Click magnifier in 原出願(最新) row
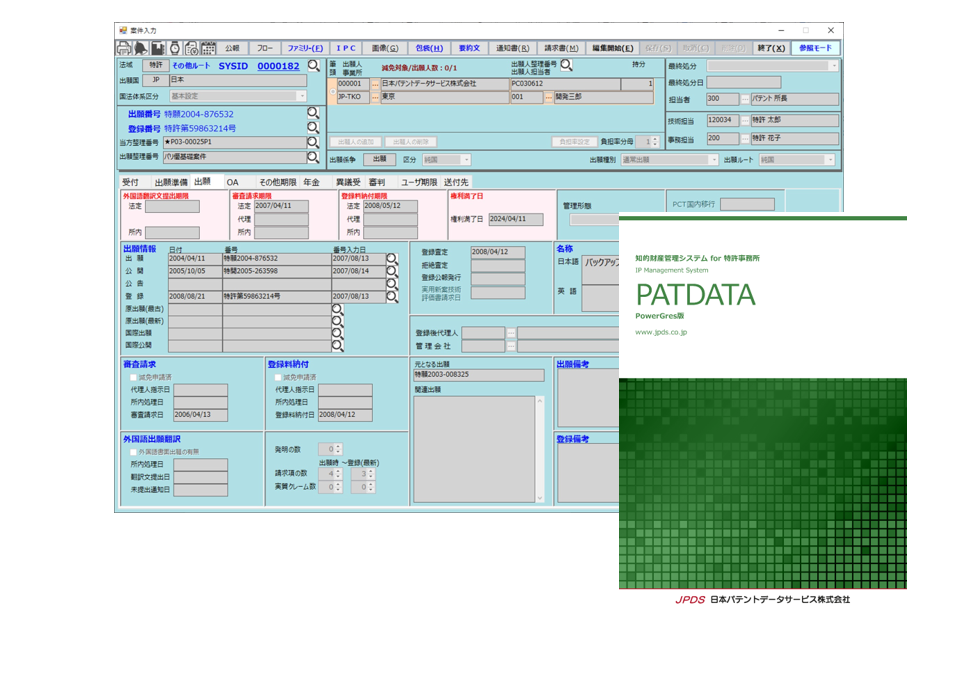Viewport: 975px width, 681px height. (x=338, y=321)
